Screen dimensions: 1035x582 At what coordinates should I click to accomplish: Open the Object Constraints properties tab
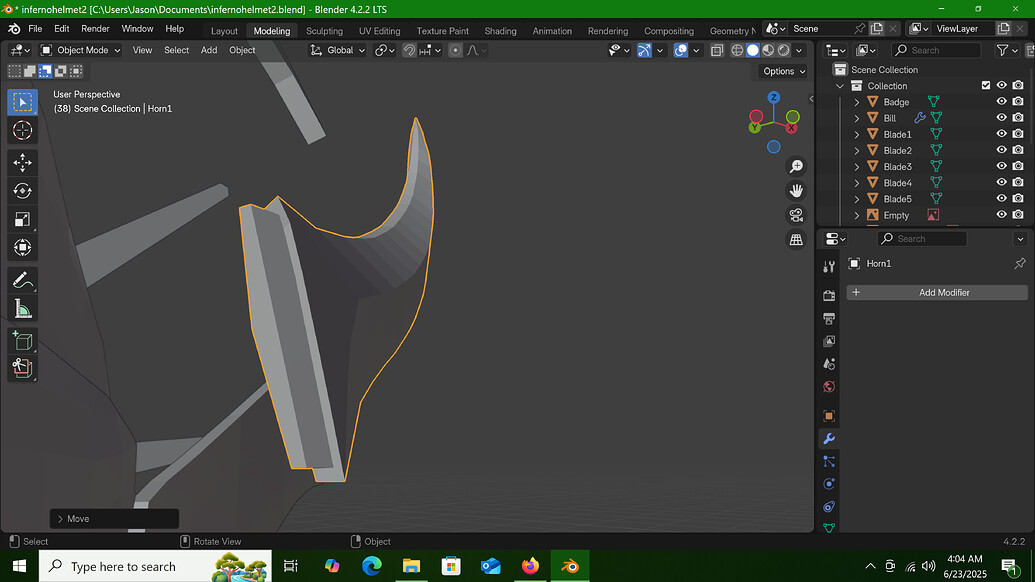(x=829, y=507)
